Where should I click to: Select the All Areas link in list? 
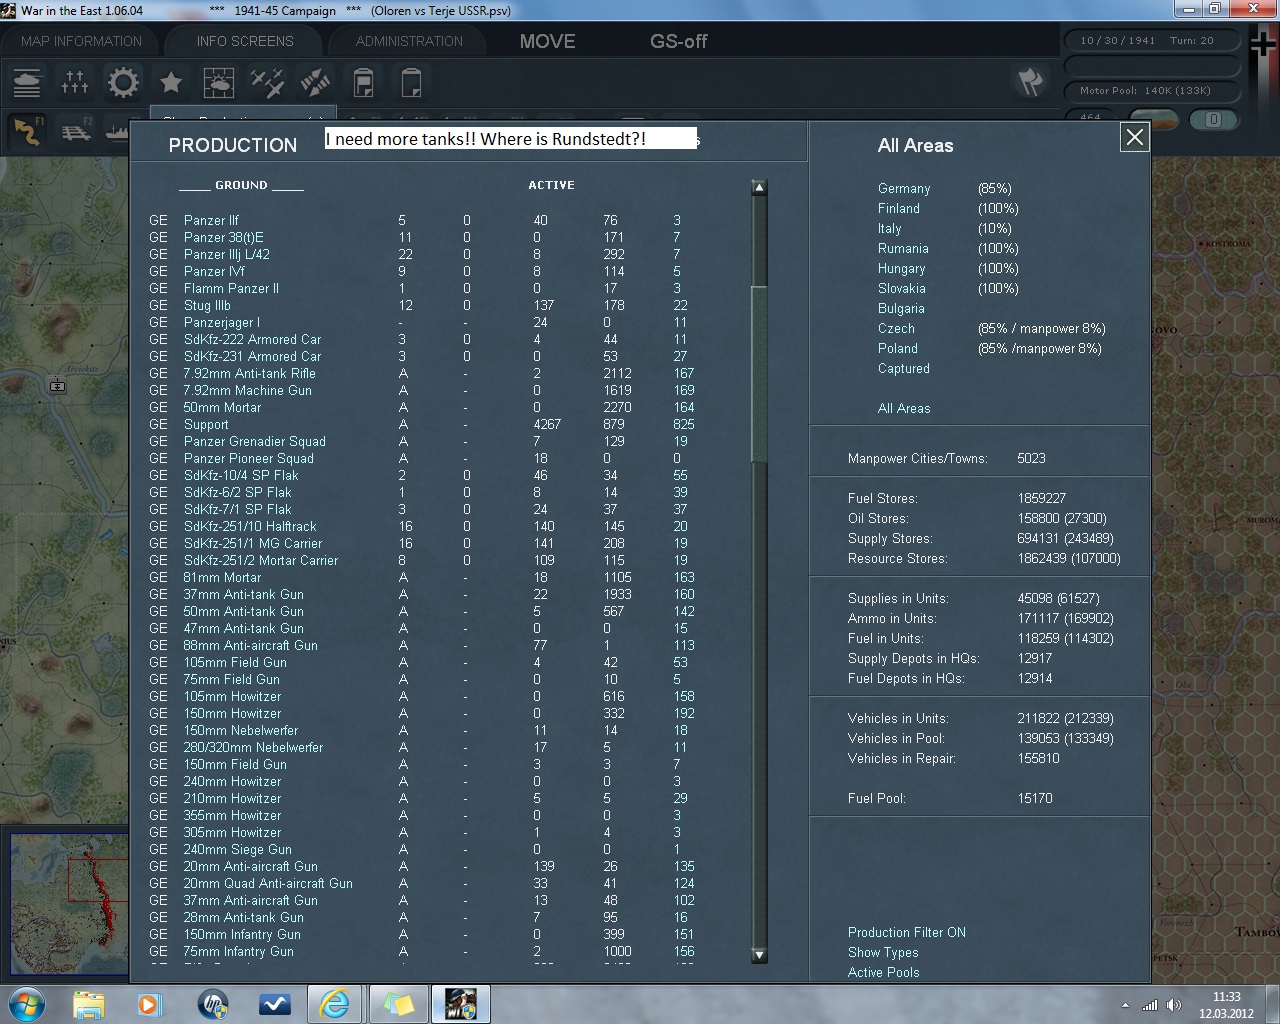904,408
